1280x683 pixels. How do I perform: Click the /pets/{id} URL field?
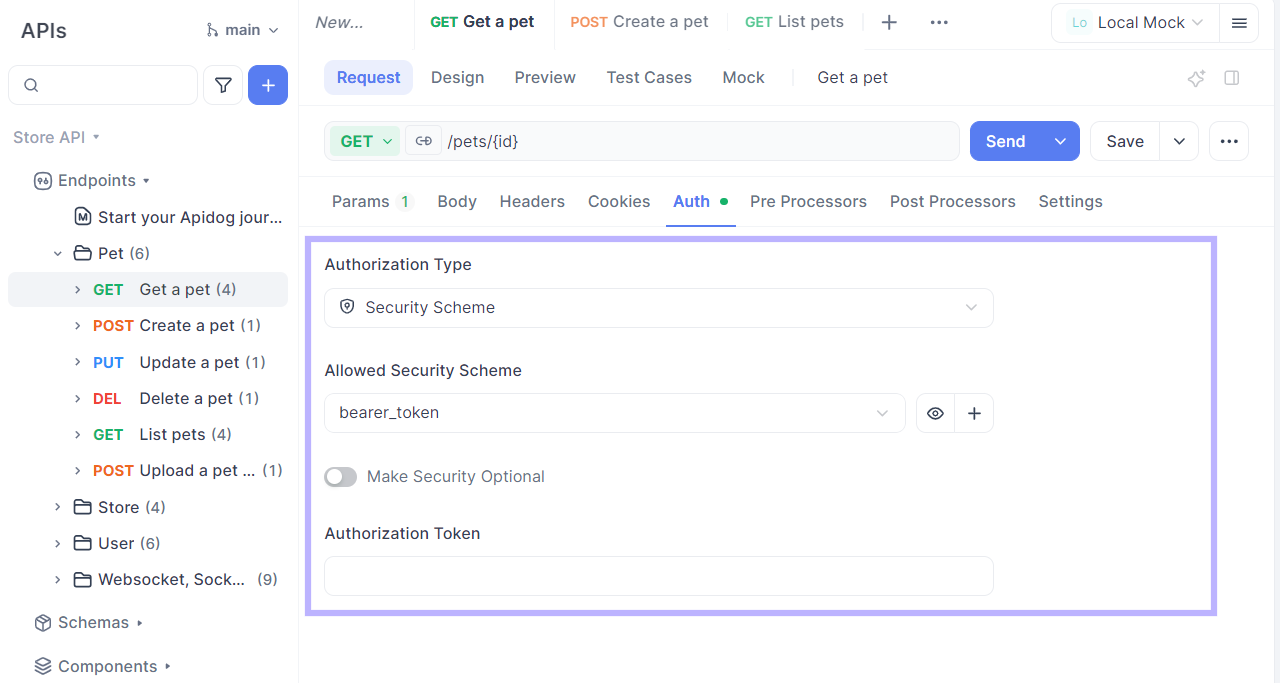[x=700, y=141]
